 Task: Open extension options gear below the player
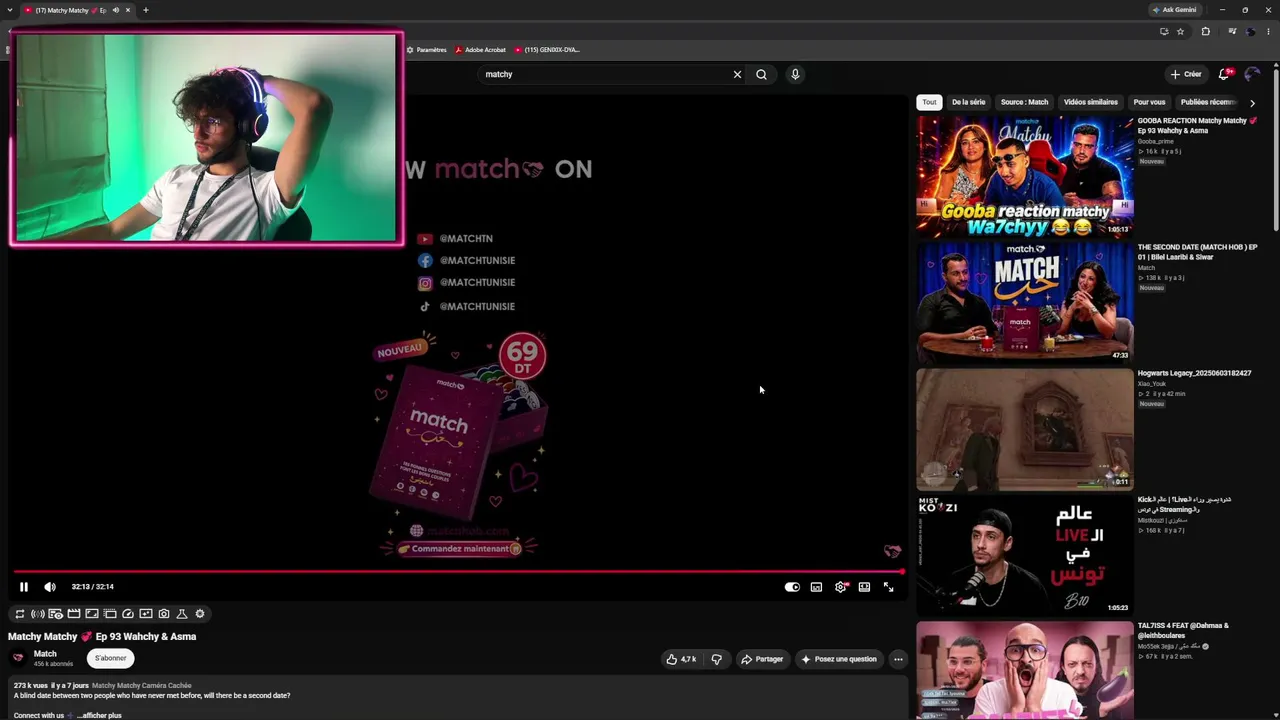pos(199,614)
